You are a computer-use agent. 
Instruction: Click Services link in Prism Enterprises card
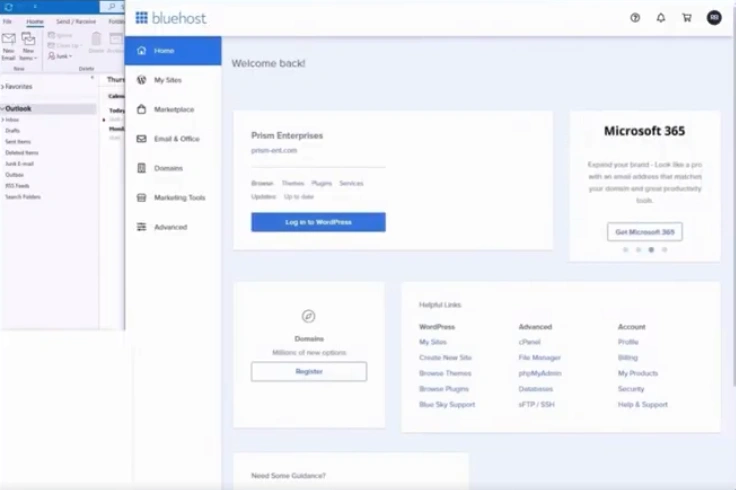point(351,183)
